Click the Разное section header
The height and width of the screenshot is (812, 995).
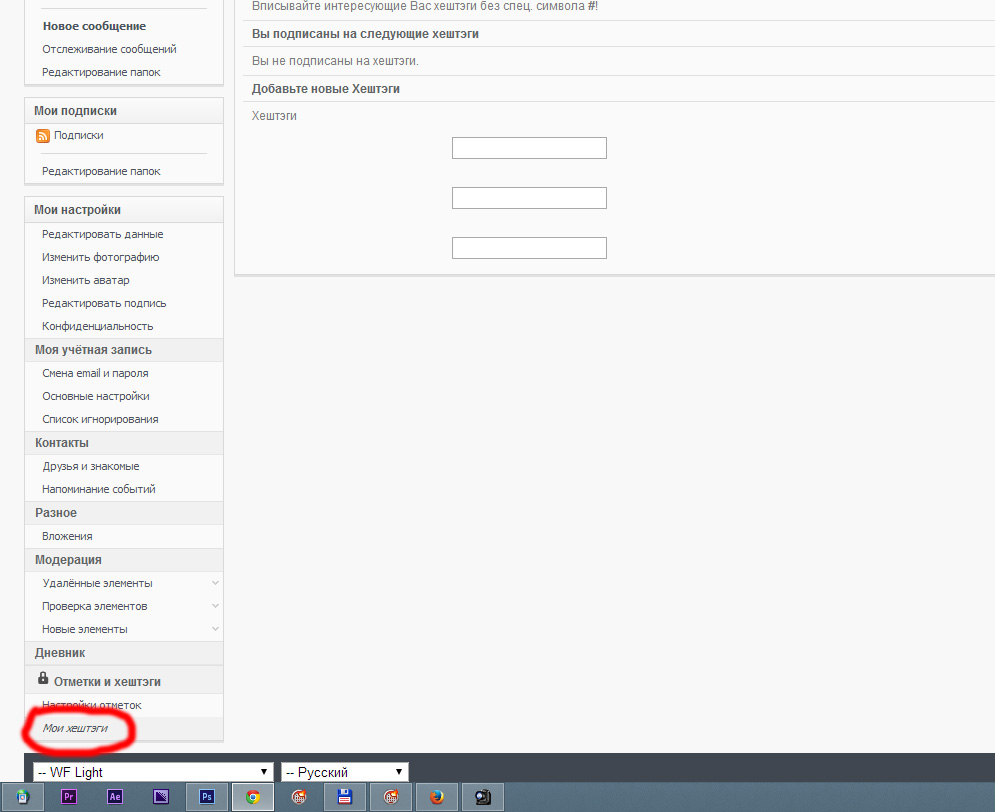coord(56,513)
